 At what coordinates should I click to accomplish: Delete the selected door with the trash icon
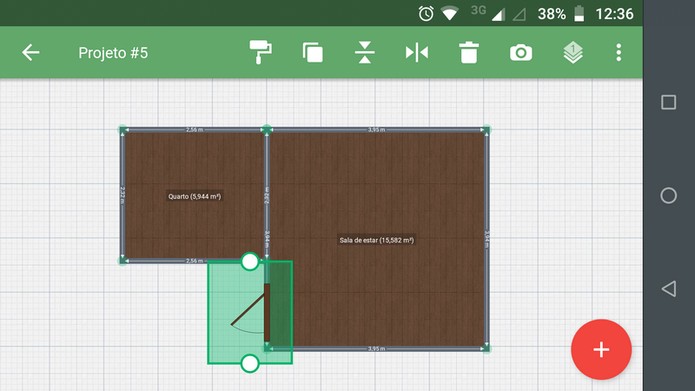tap(469, 53)
